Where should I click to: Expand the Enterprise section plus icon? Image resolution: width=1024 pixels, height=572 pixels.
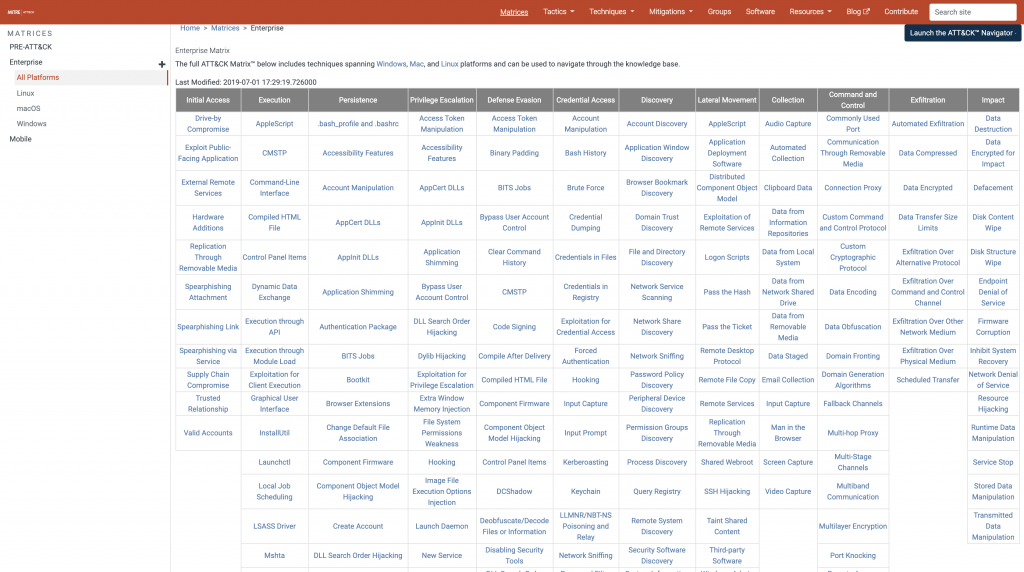coord(162,64)
